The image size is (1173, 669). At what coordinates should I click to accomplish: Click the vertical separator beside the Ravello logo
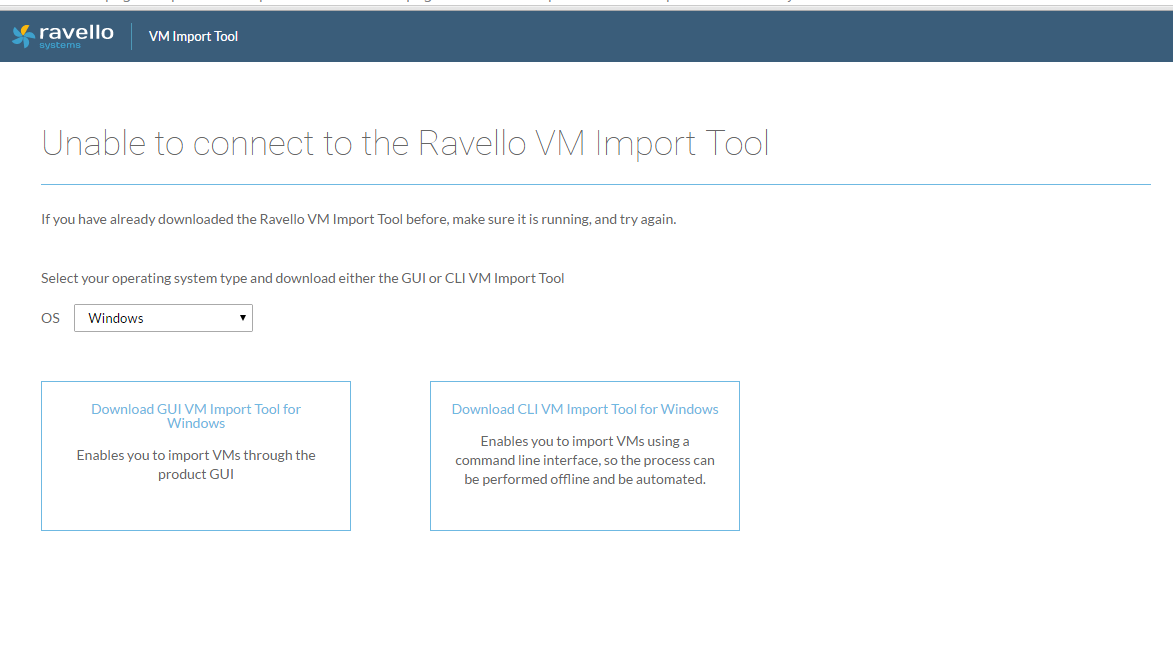point(132,36)
